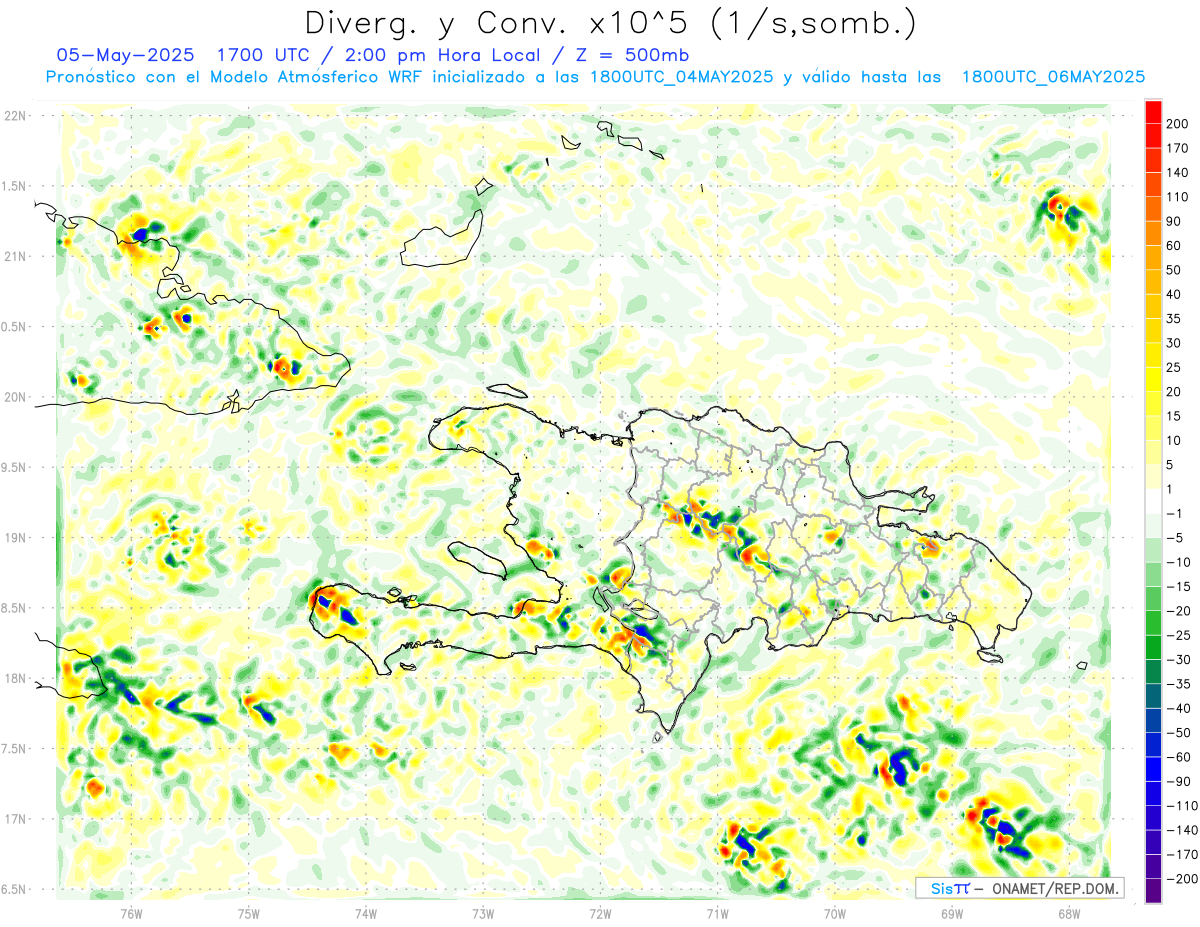1200x927 pixels.
Task: Pick the white swatch between 1 and -1
Action: [1153, 501]
